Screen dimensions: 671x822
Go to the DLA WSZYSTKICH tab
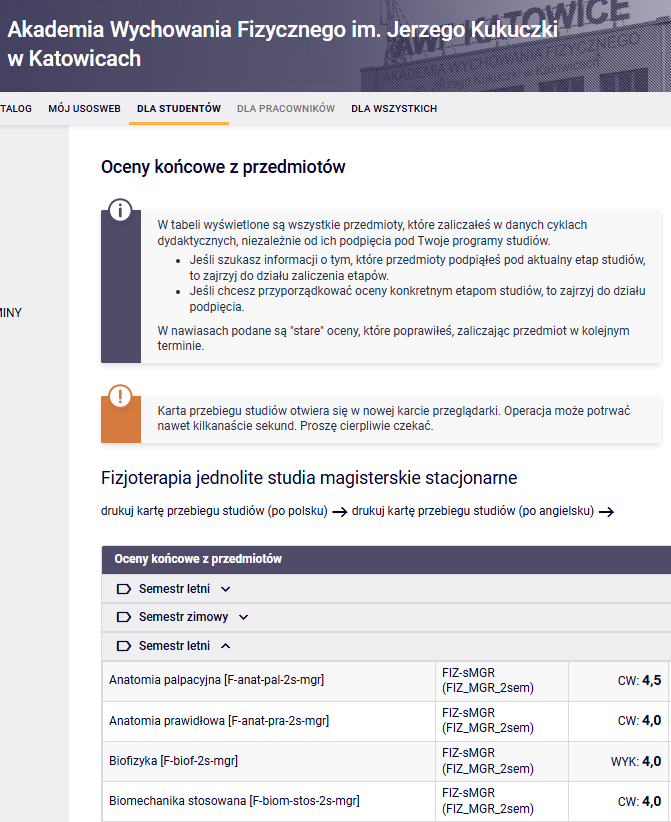pos(394,109)
